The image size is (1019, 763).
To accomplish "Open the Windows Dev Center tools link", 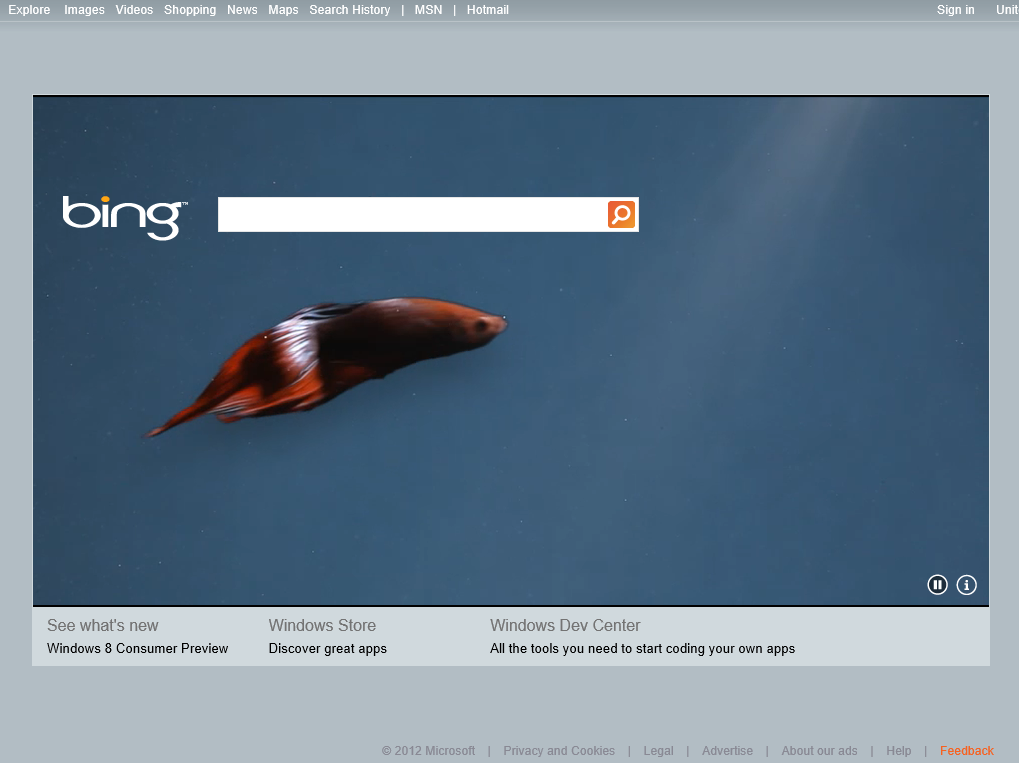I will coord(642,648).
